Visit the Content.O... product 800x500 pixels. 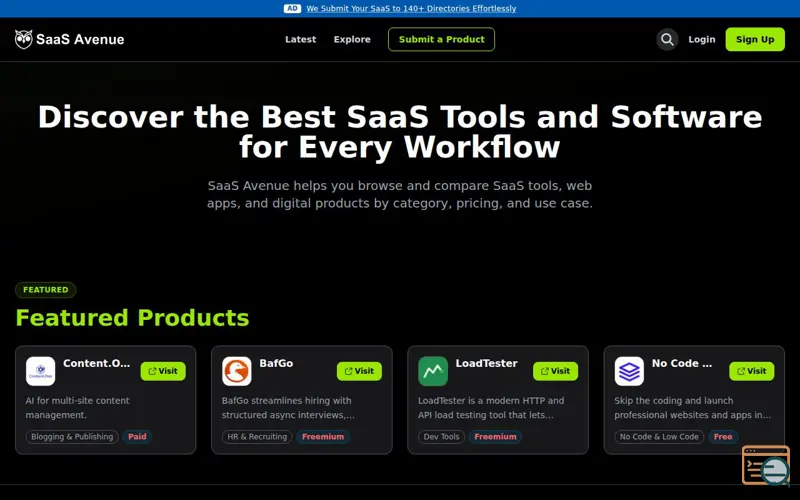[x=163, y=371]
